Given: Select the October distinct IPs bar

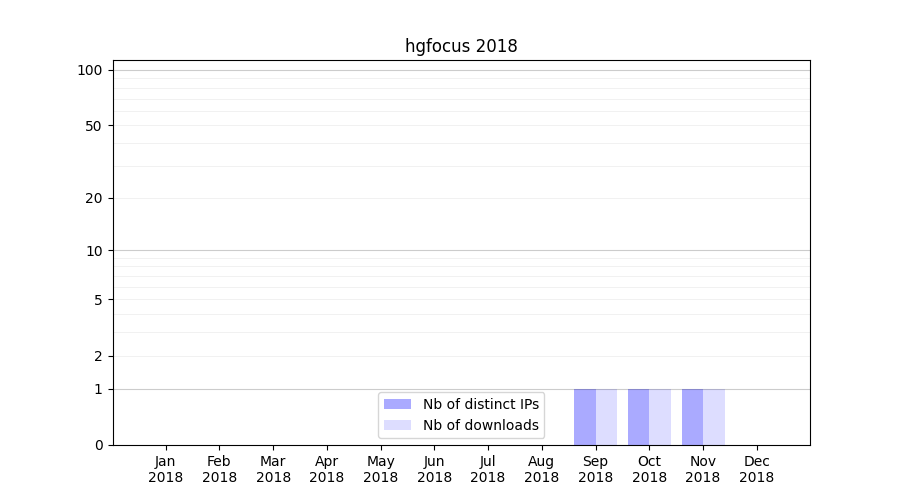Looking at the screenshot, I should [638, 417].
